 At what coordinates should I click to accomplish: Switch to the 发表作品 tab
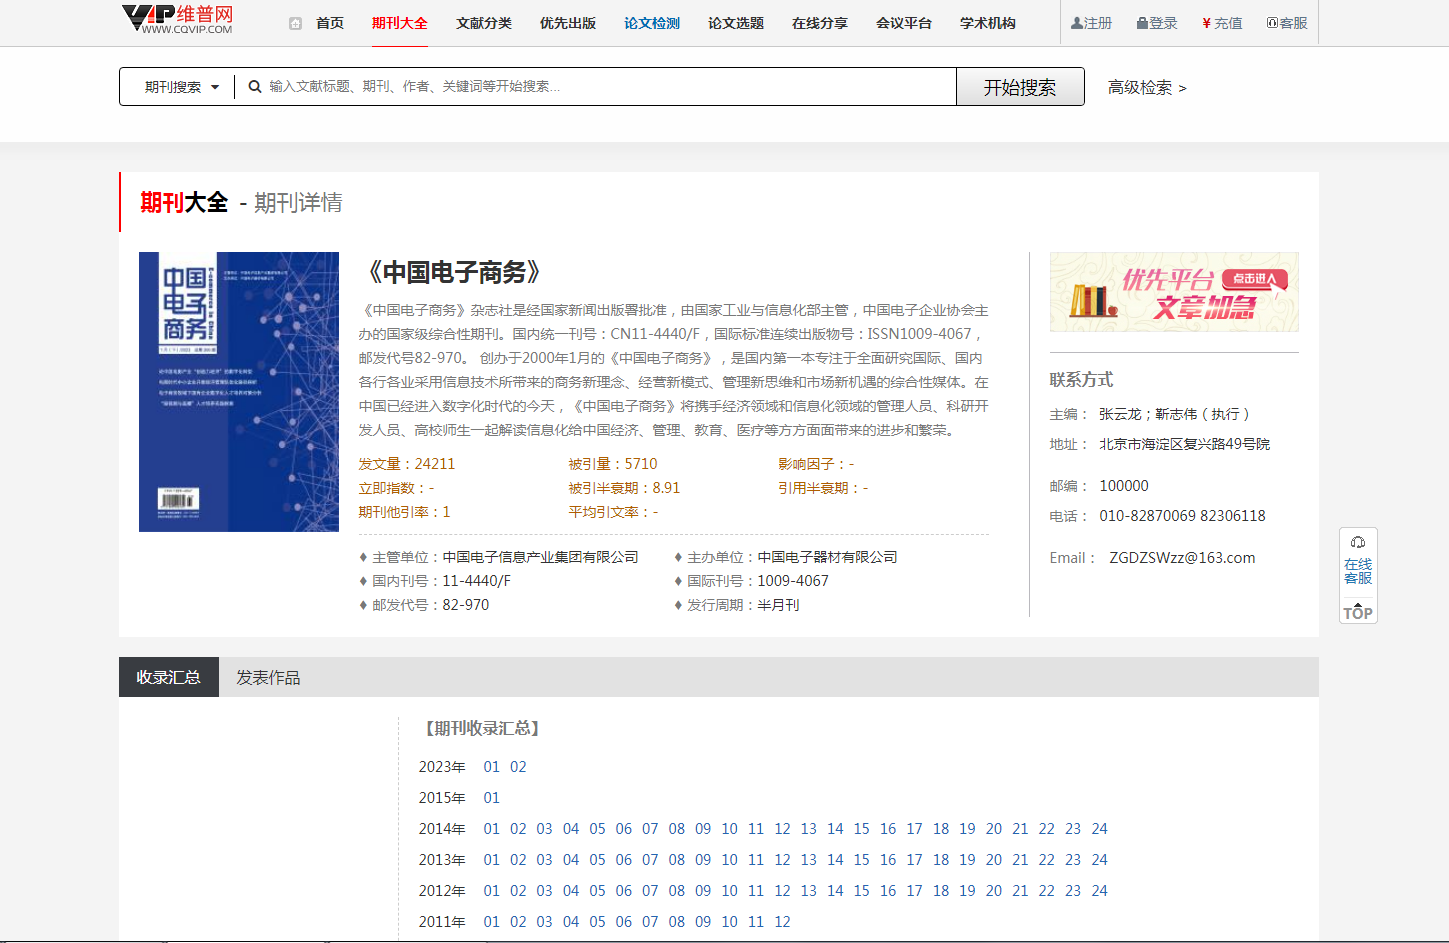click(x=268, y=677)
